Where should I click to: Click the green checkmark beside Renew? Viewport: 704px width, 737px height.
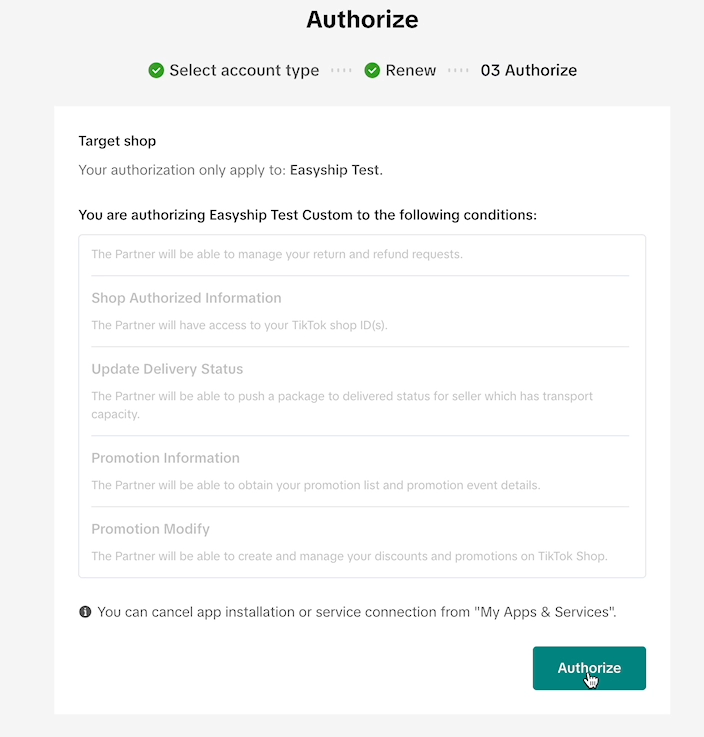pos(372,71)
